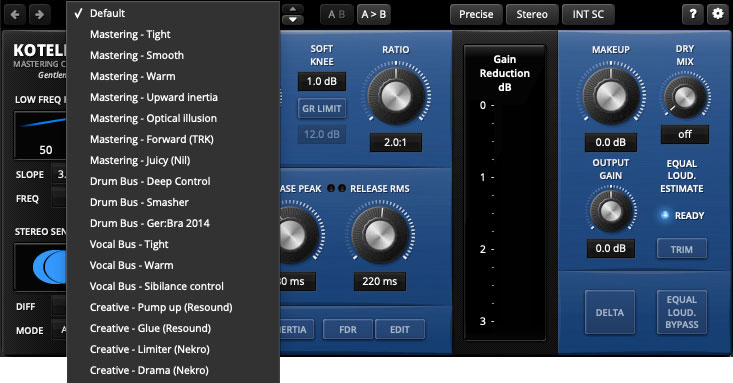Toggle the INT SC sidechain button
This screenshot has height=383, width=733.
(588, 14)
